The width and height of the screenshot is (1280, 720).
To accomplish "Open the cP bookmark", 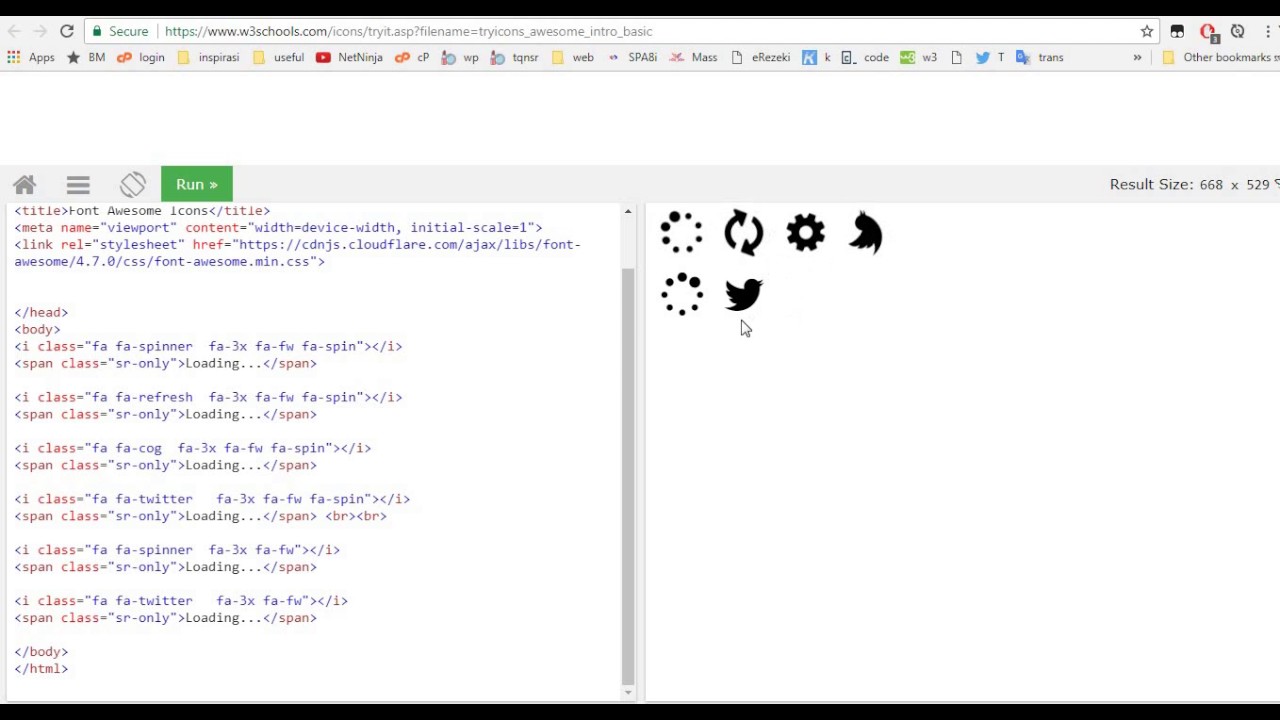I will (412, 58).
